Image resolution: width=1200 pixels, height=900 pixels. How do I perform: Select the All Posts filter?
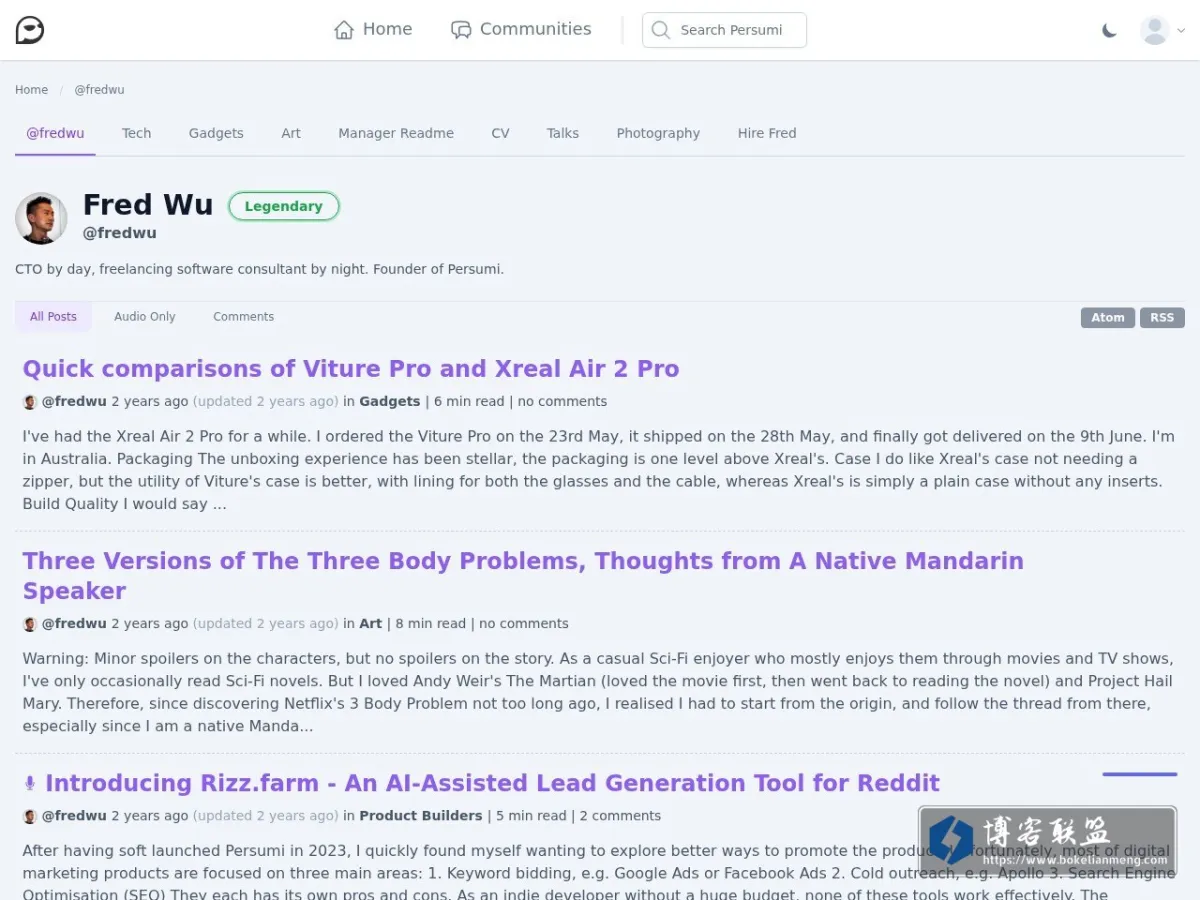pyautogui.click(x=53, y=317)
